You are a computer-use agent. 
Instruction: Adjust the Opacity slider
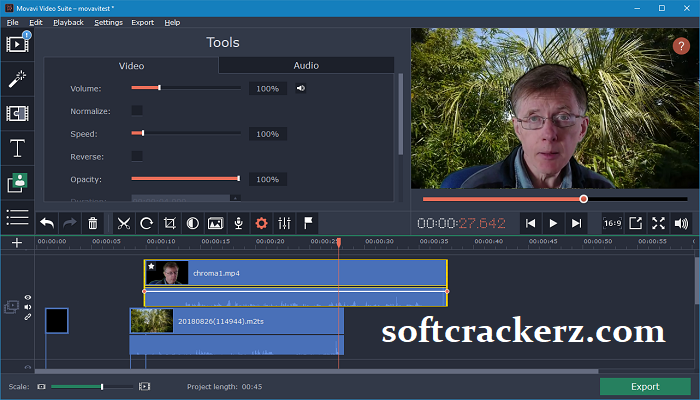(x=186, y=179)
